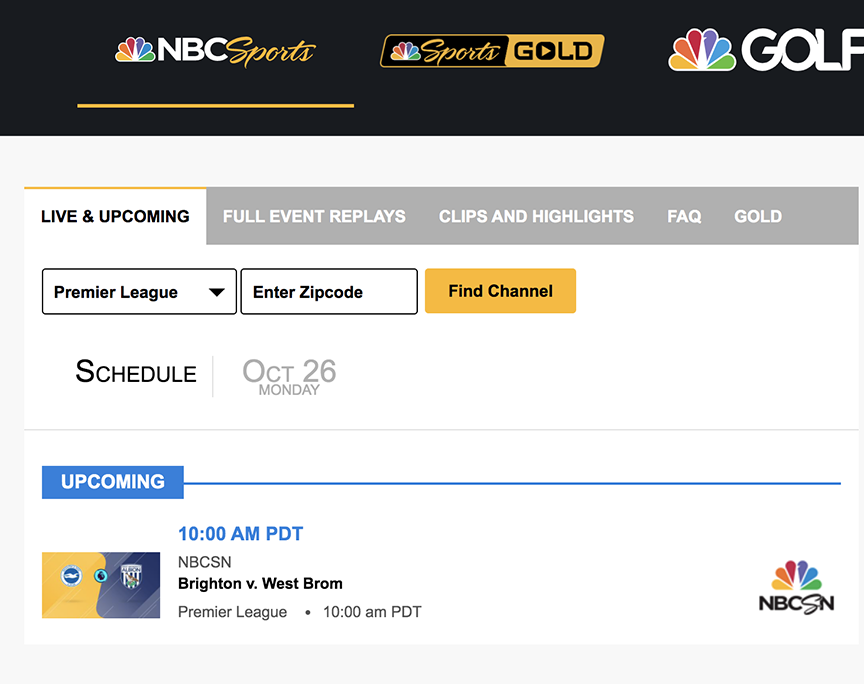Image resolution: width=864 pixels, height=684 pixels.
Task: Click the NBCSN channel text label
Action: [x=204, y=562]
